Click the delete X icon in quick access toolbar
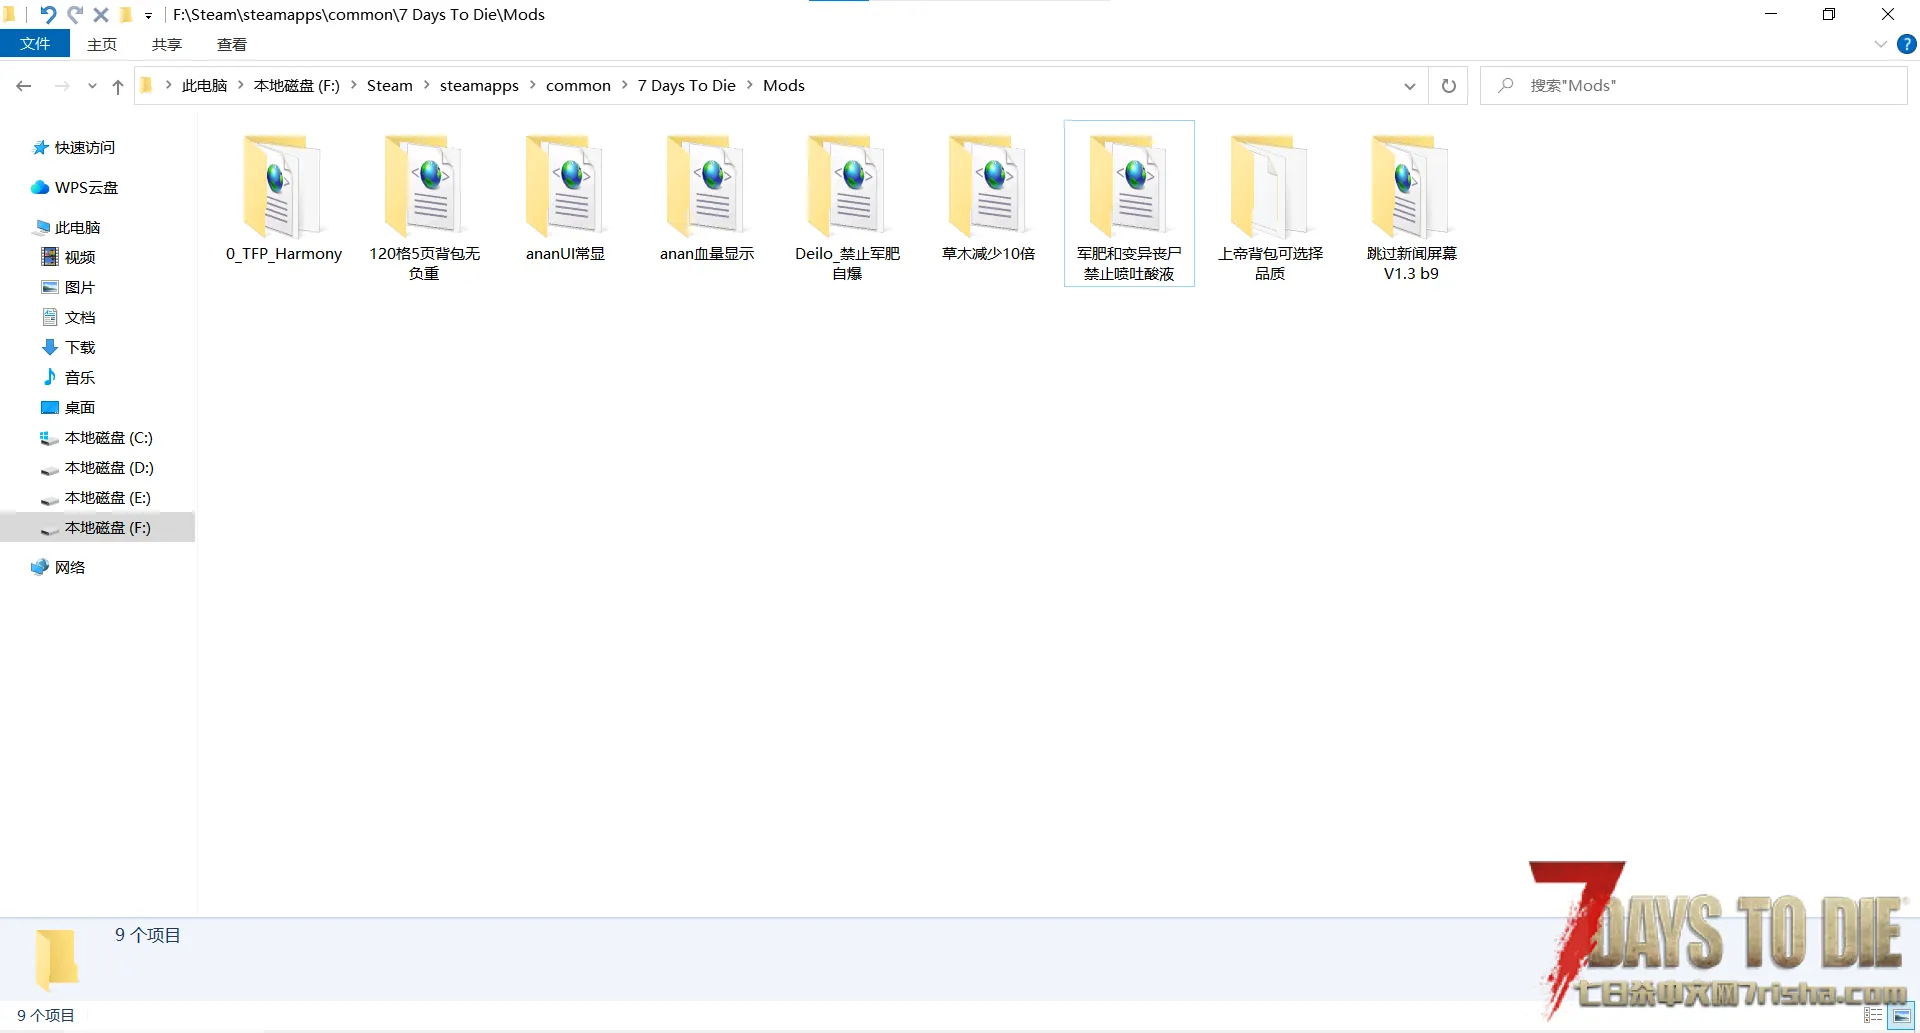The width and height of the screenshot is (1920, 1033). (101, 14)
